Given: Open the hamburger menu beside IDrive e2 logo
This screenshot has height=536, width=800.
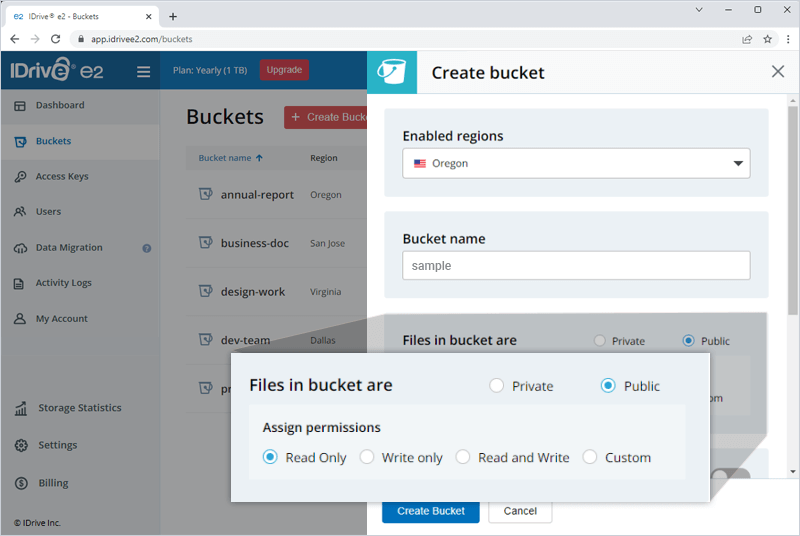Looking at the screenshot, I should coord(143,71).
